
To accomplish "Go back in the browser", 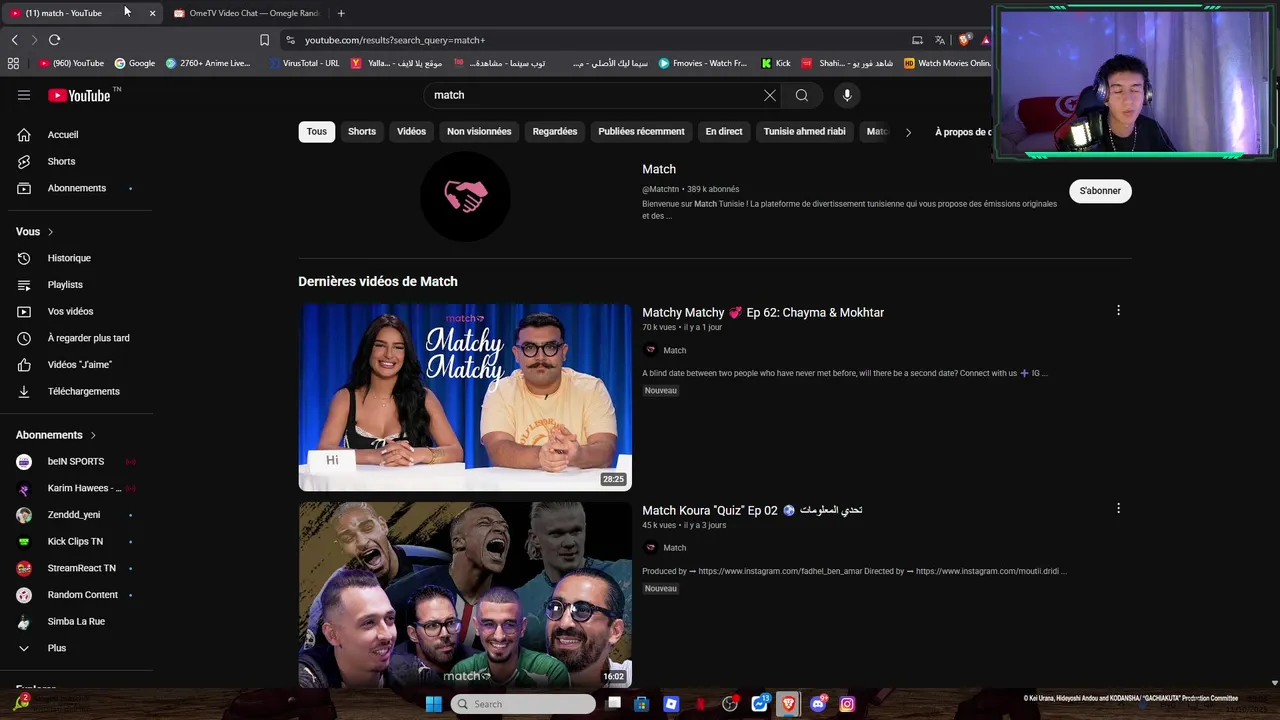I will pos(14,40).
